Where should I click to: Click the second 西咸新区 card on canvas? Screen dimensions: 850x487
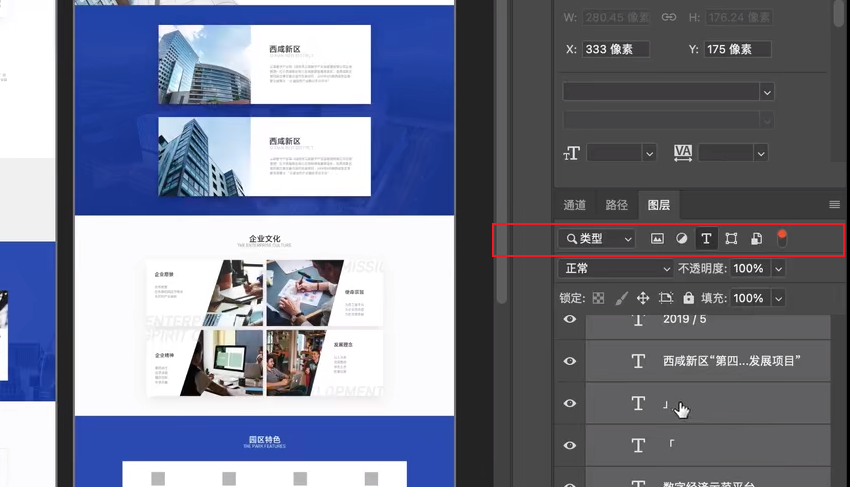click(265, 157)
